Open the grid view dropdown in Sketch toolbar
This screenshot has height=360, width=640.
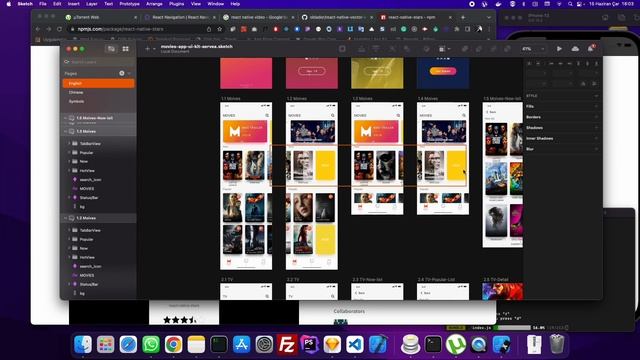[444, 49]
